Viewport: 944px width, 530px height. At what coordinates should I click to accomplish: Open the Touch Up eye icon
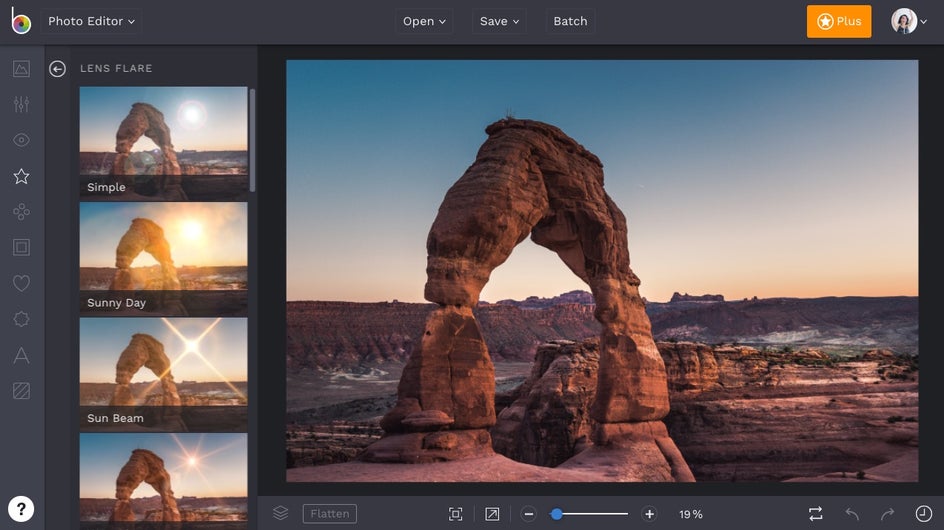point(21,140)
